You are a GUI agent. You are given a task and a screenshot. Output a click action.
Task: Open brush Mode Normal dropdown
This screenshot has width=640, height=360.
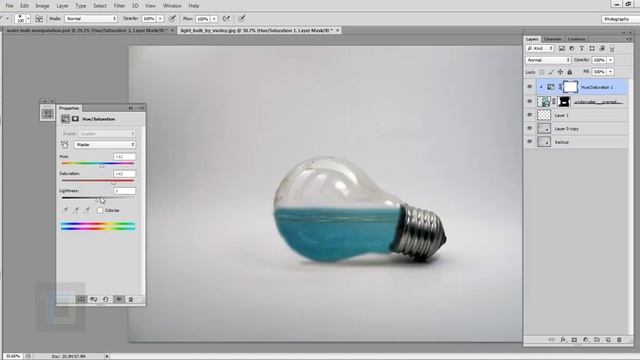pyautogui.click(x=91, y=19)
